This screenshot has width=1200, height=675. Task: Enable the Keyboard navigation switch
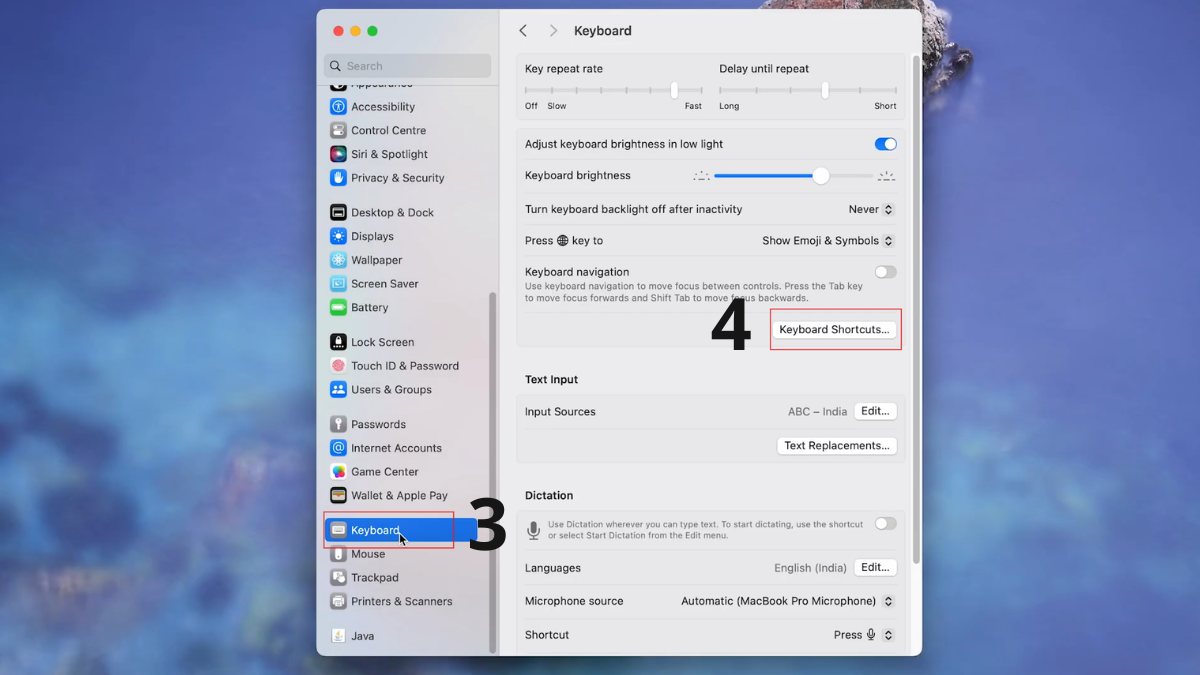(x=885, y=272)
